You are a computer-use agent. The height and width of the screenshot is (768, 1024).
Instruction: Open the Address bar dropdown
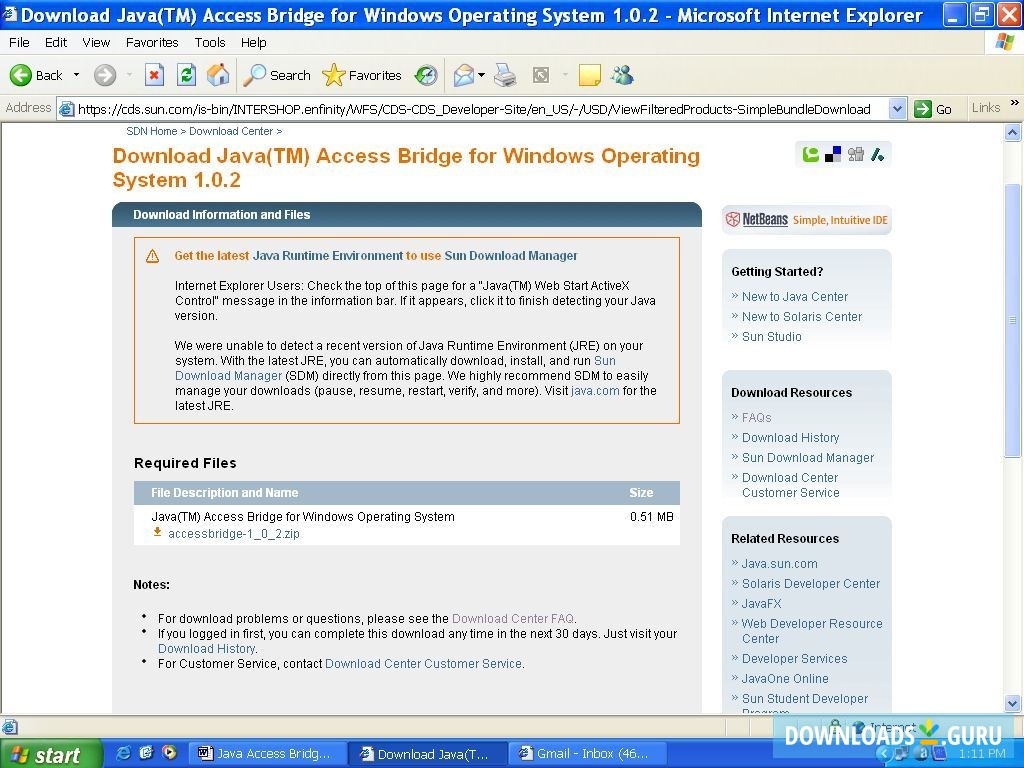pyautogui.click(x=898, y=109)
